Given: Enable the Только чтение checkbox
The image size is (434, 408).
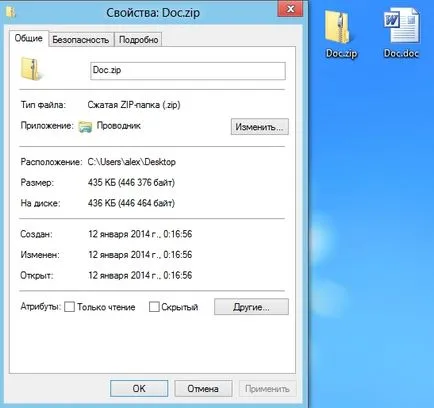Looking at the screenshot, I should 69,307.
